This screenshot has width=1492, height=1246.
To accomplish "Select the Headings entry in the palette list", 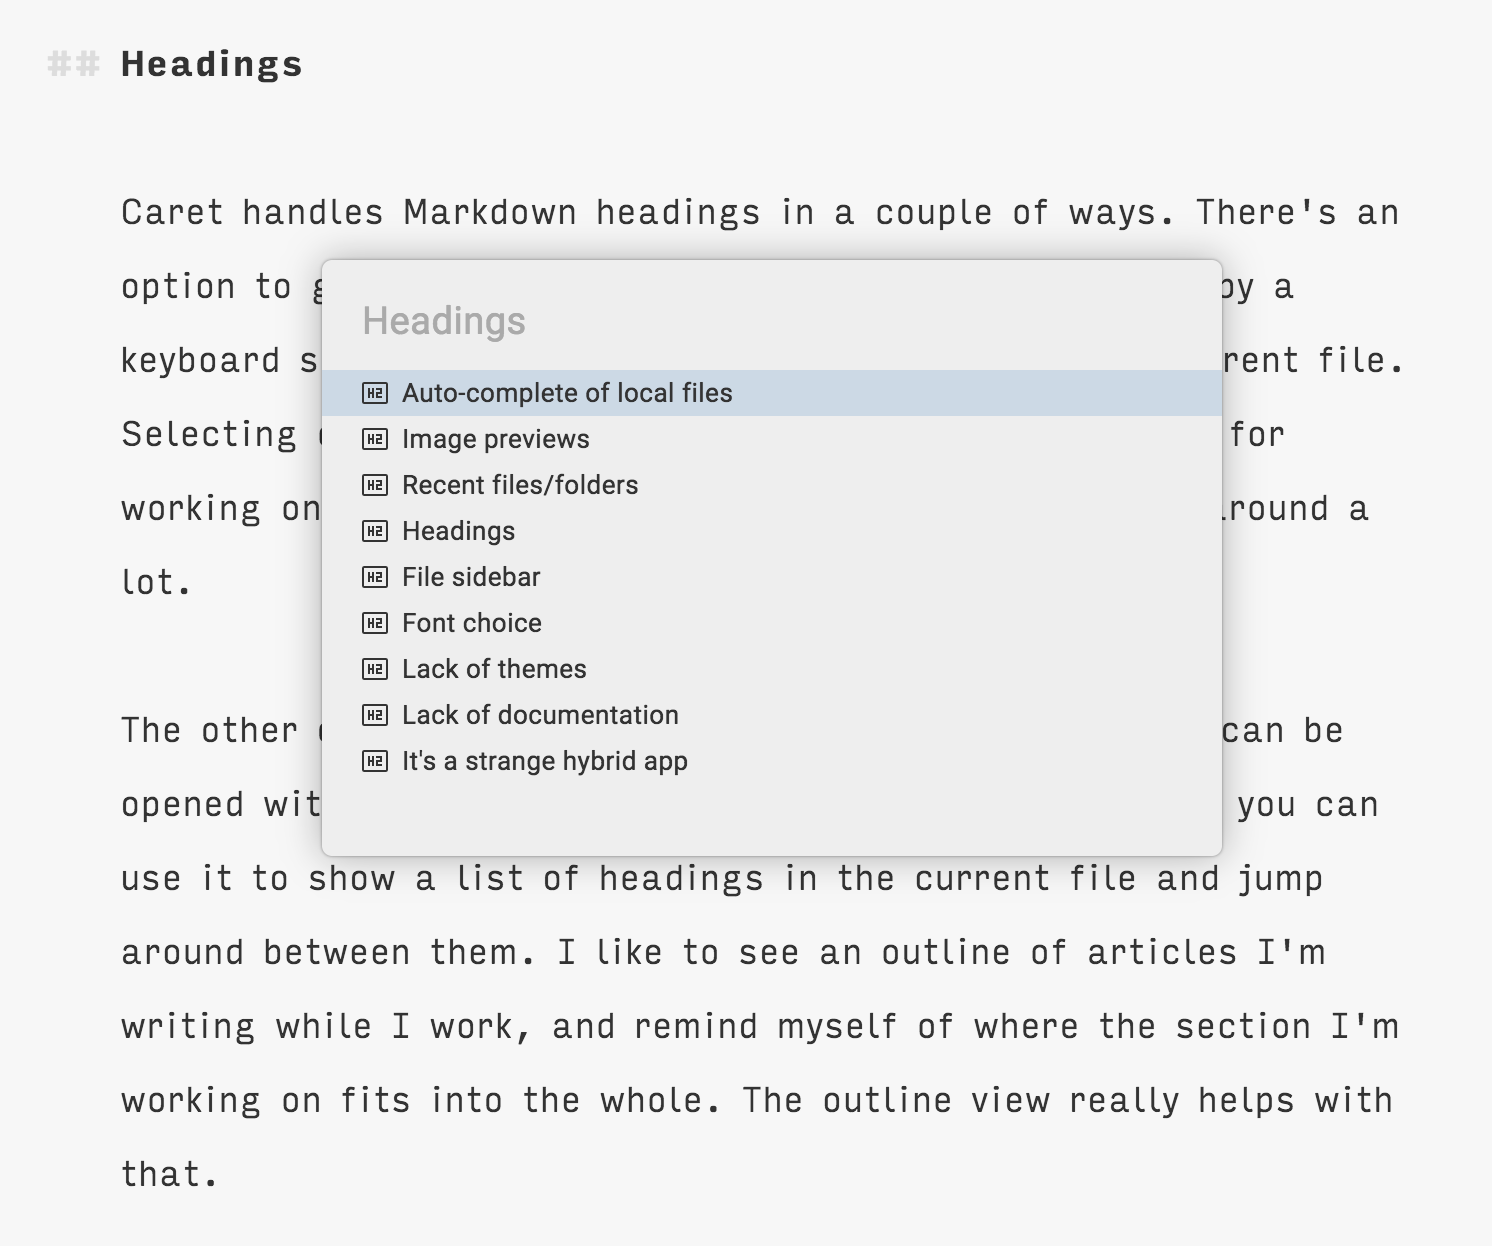I will point(459,531).
